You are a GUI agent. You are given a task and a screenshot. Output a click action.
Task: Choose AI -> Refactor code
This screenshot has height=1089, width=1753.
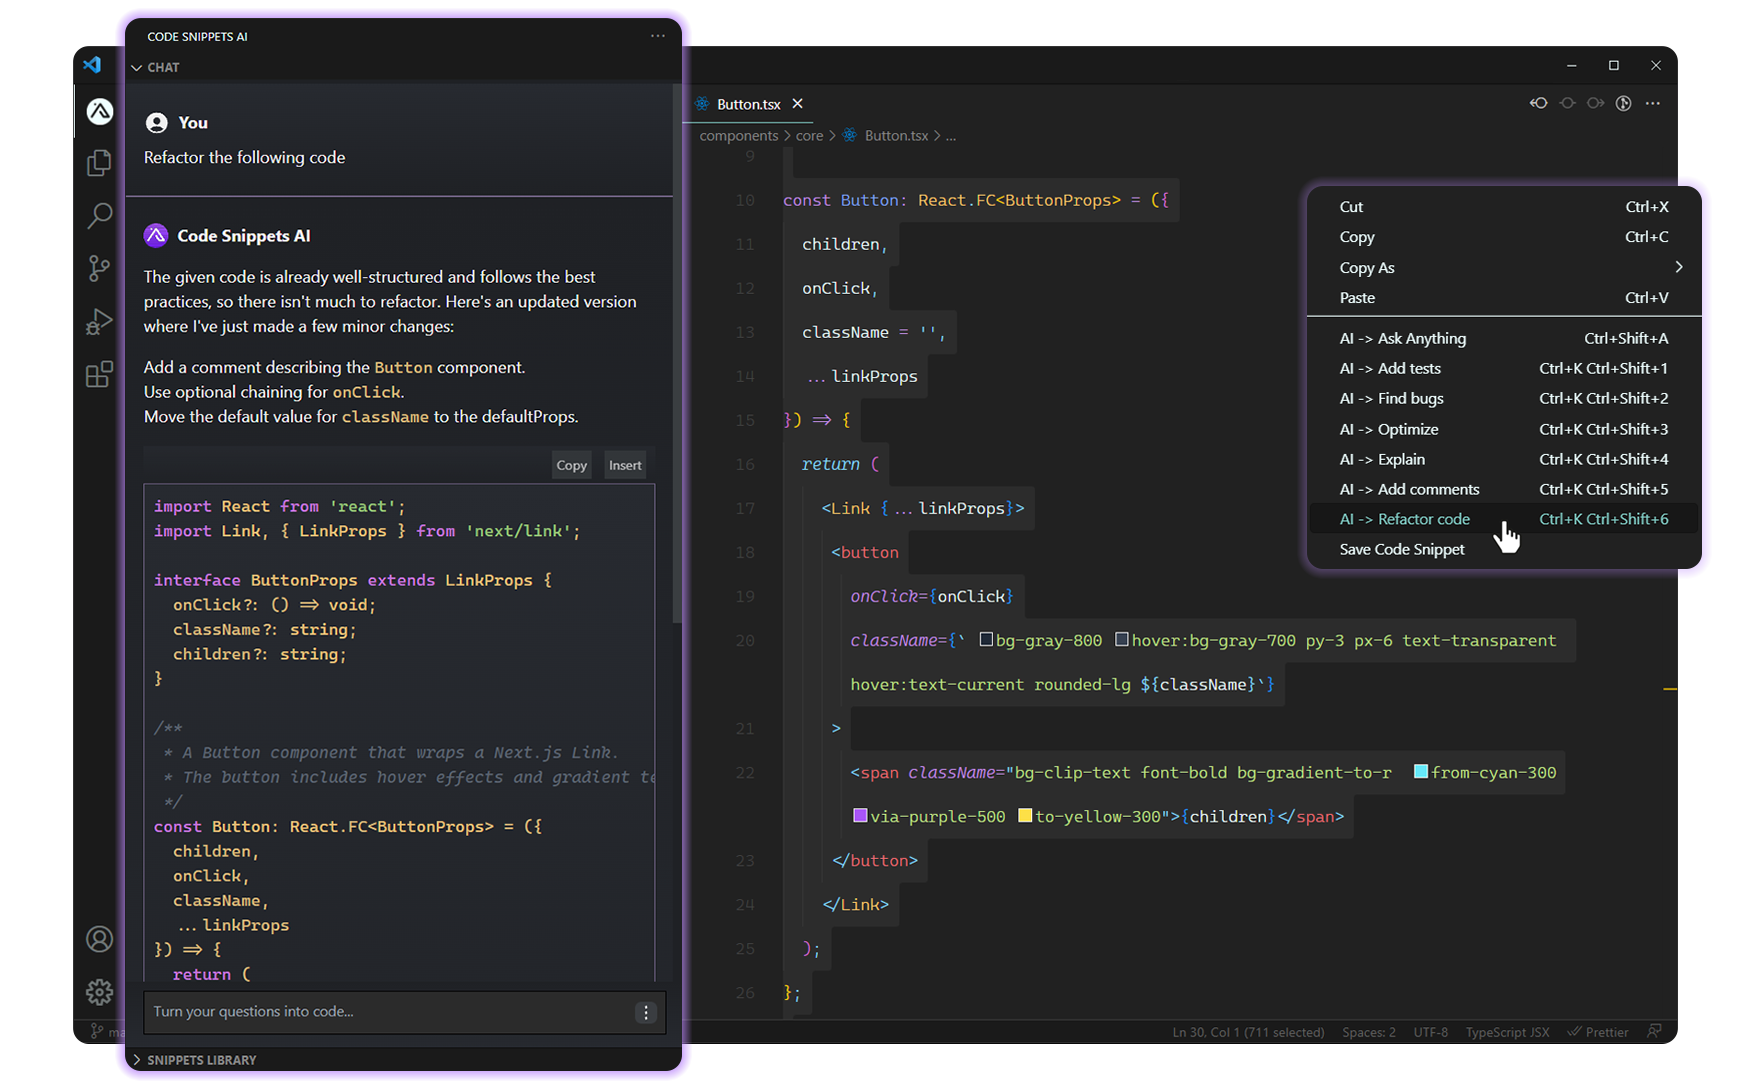(x=1503, y=519)
